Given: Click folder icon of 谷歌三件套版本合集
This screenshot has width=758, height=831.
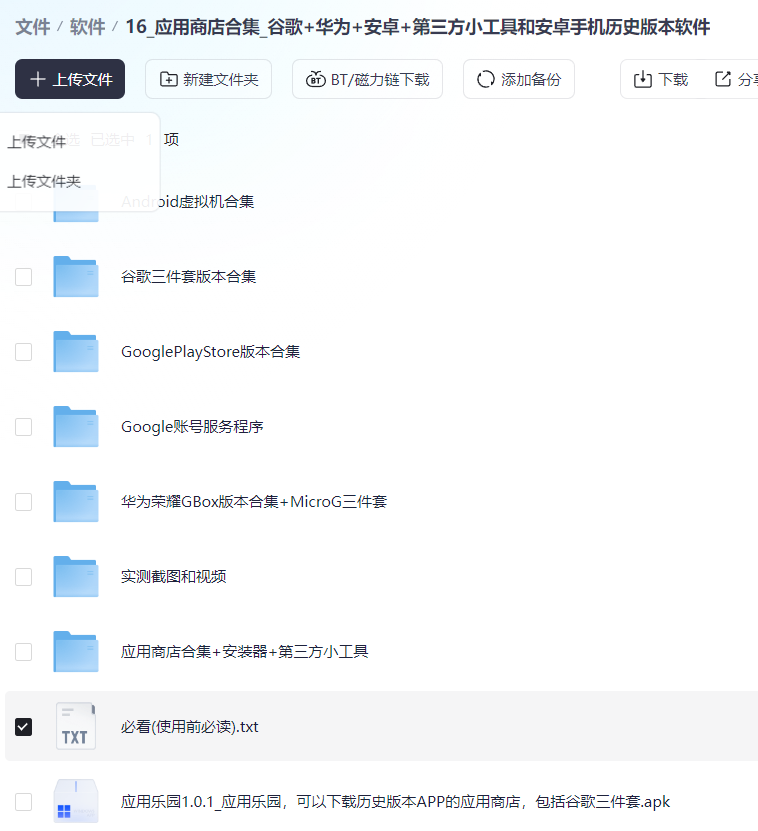Looking at the screenshot, I should (x=76, y=277).
